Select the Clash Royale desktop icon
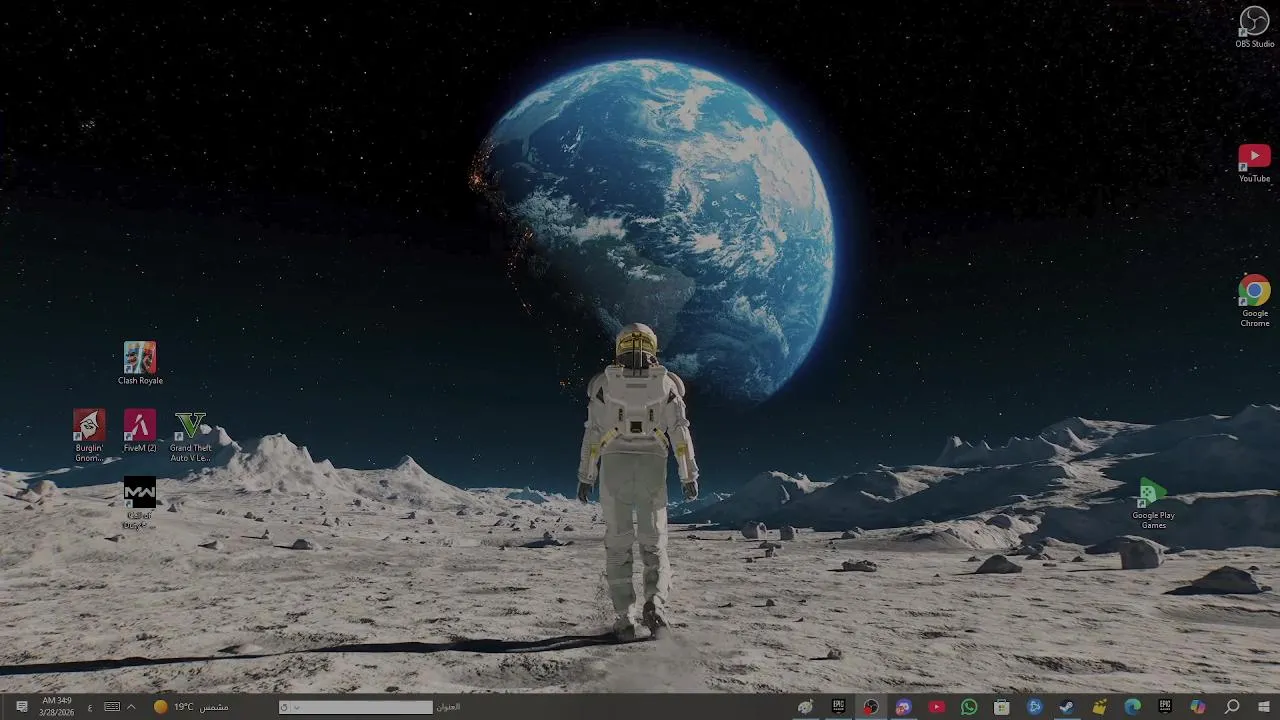This screenshot has width=1280, height=720. click(x=140, y=363)
